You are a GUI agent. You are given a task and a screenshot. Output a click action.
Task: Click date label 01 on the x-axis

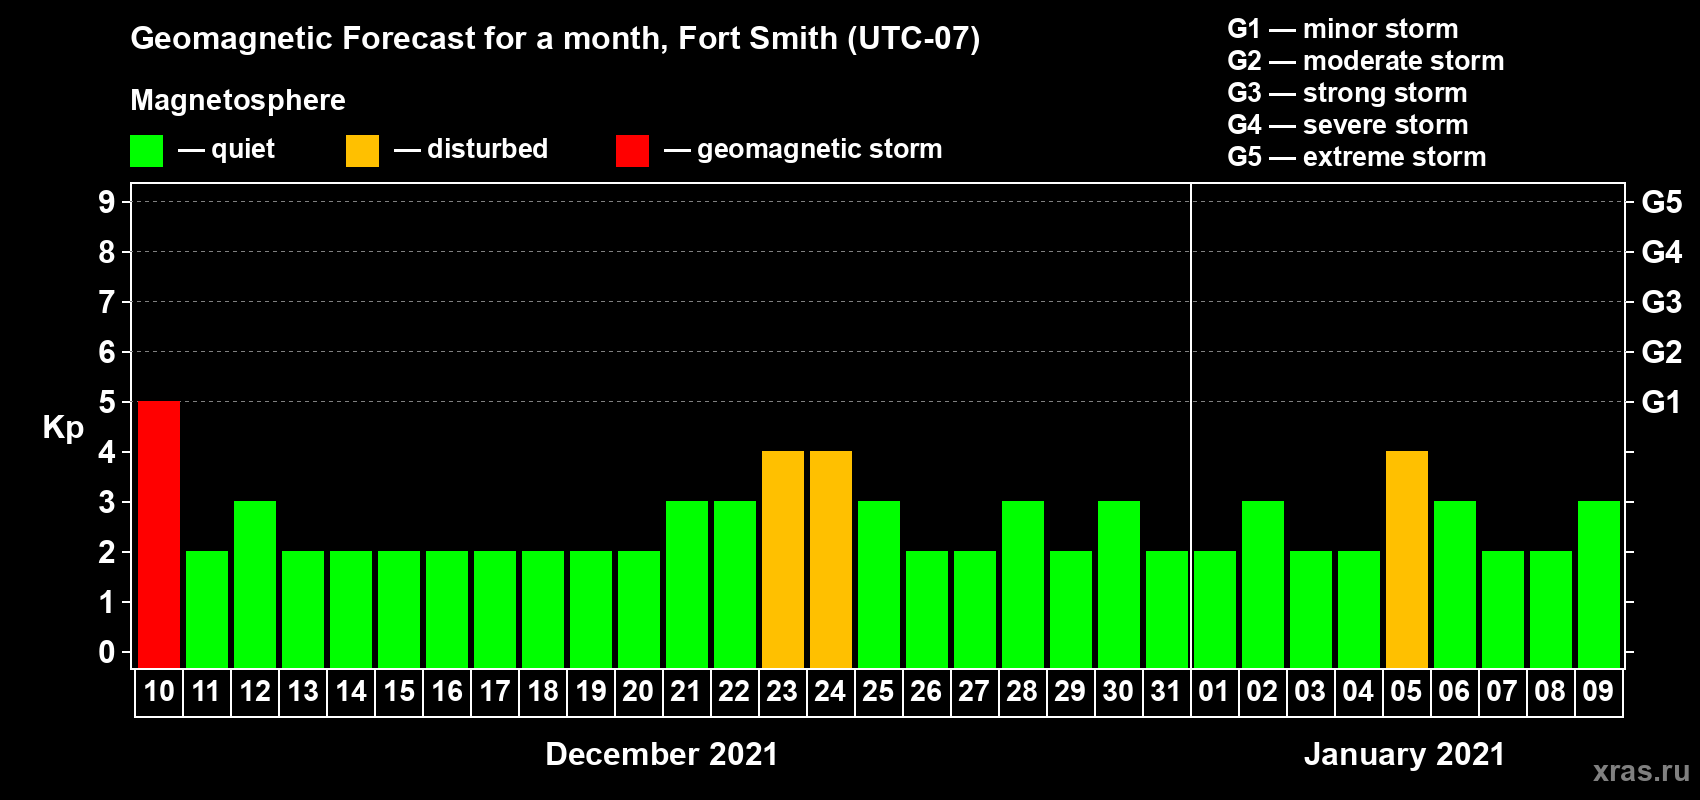pyautogui.click(x=1214, y=692)
